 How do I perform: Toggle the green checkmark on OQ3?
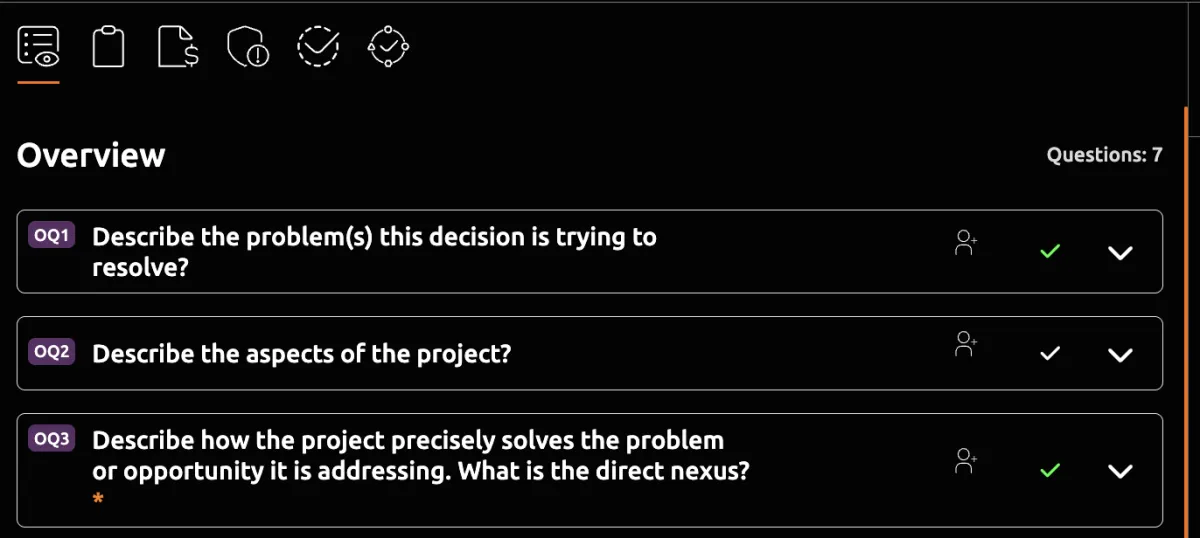coord(1049,470)
